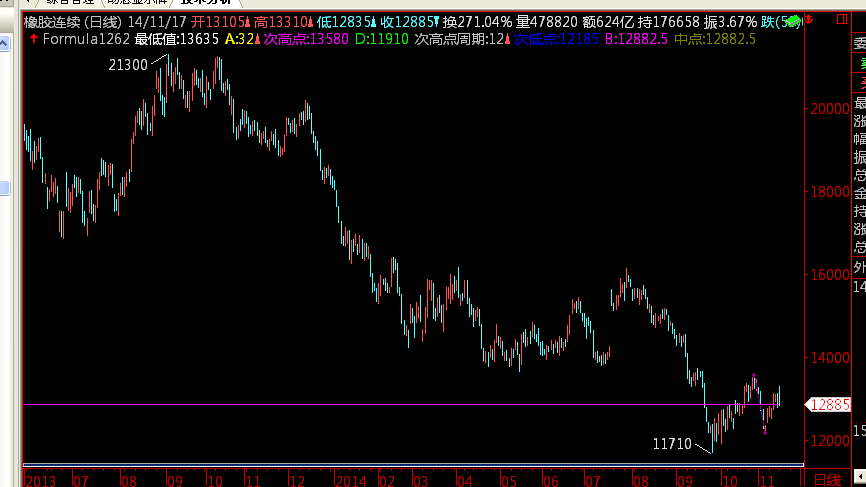Click the red arrow before Formula1262
Screen dimensions: 866x487
point(34,39)
